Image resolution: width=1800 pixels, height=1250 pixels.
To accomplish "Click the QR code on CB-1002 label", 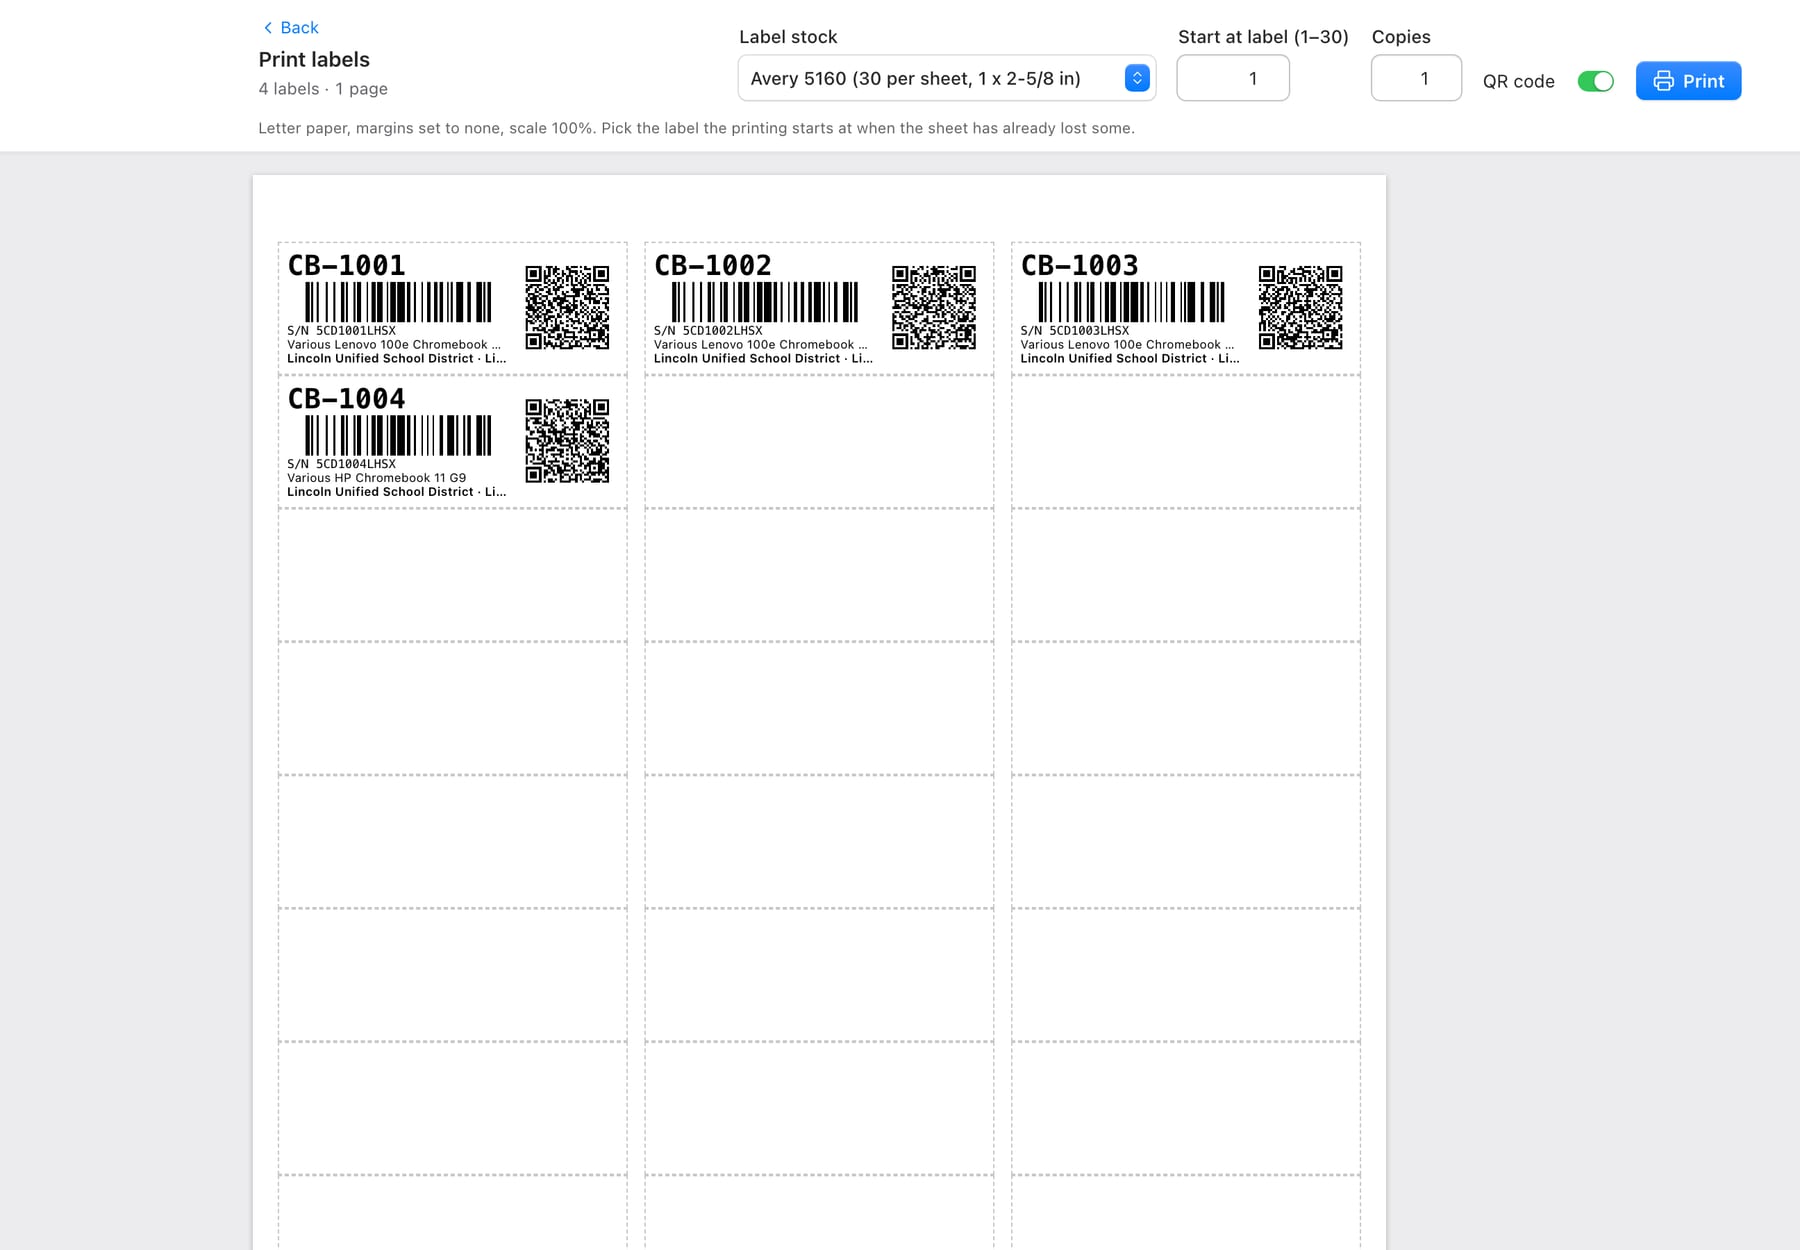I will click(x=934, y=307).
